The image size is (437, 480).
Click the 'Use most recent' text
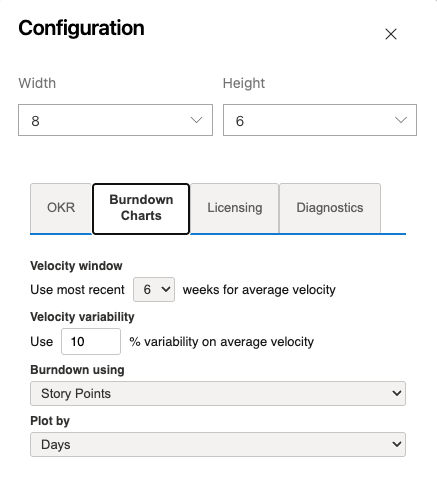coord(77,290)
